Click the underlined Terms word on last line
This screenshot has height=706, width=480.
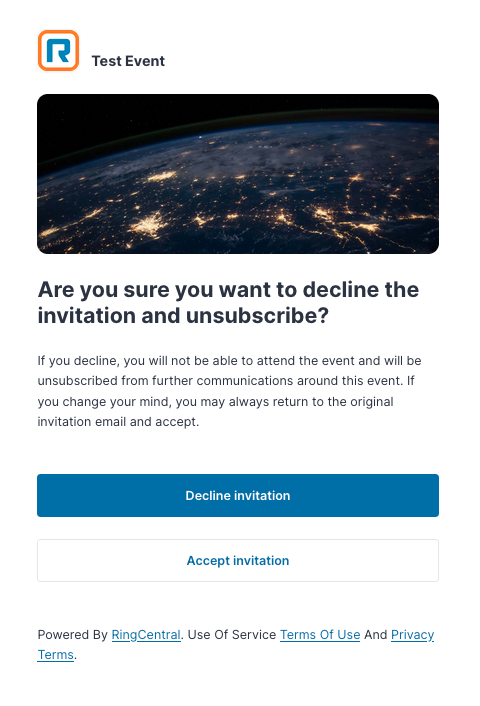point(55,654)
